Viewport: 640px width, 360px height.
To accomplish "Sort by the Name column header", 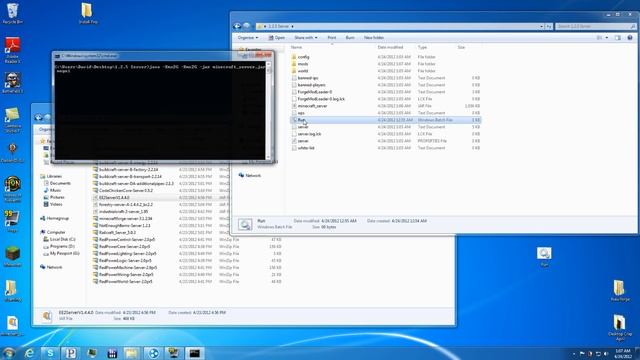I will tap(296, 47).
